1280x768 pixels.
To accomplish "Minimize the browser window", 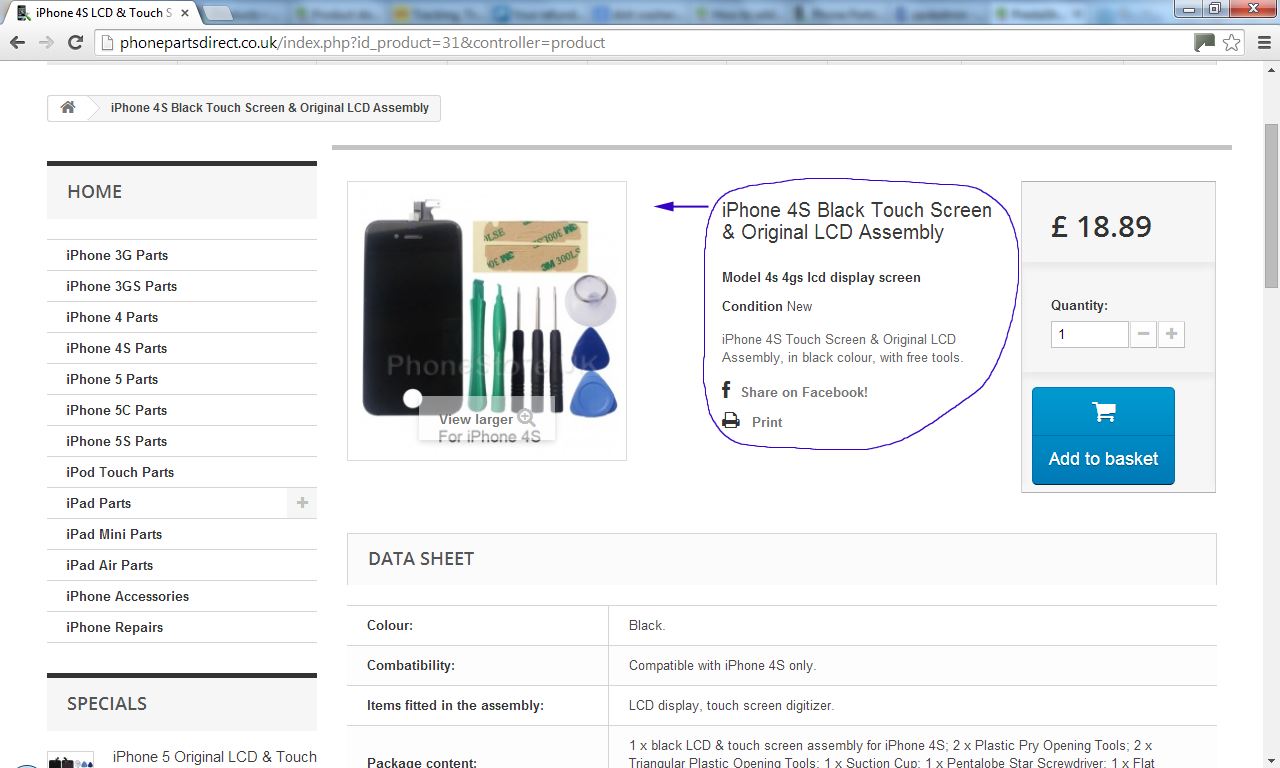I will click(1187, 8).
